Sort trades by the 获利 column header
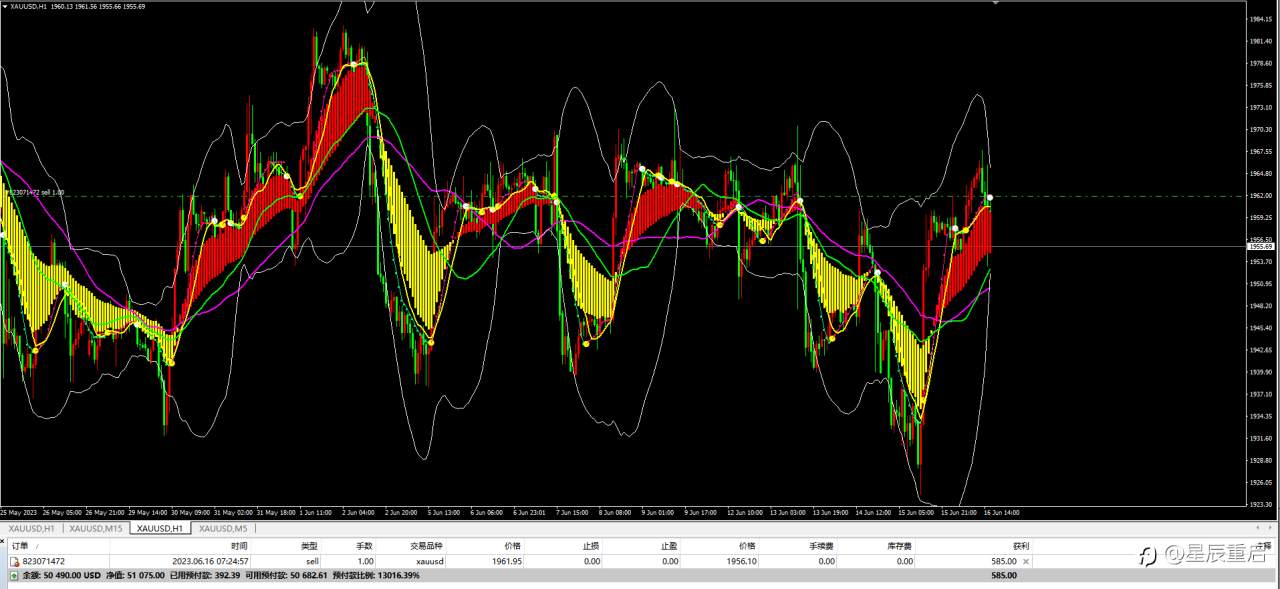1280x589 pixels. 1020,547
